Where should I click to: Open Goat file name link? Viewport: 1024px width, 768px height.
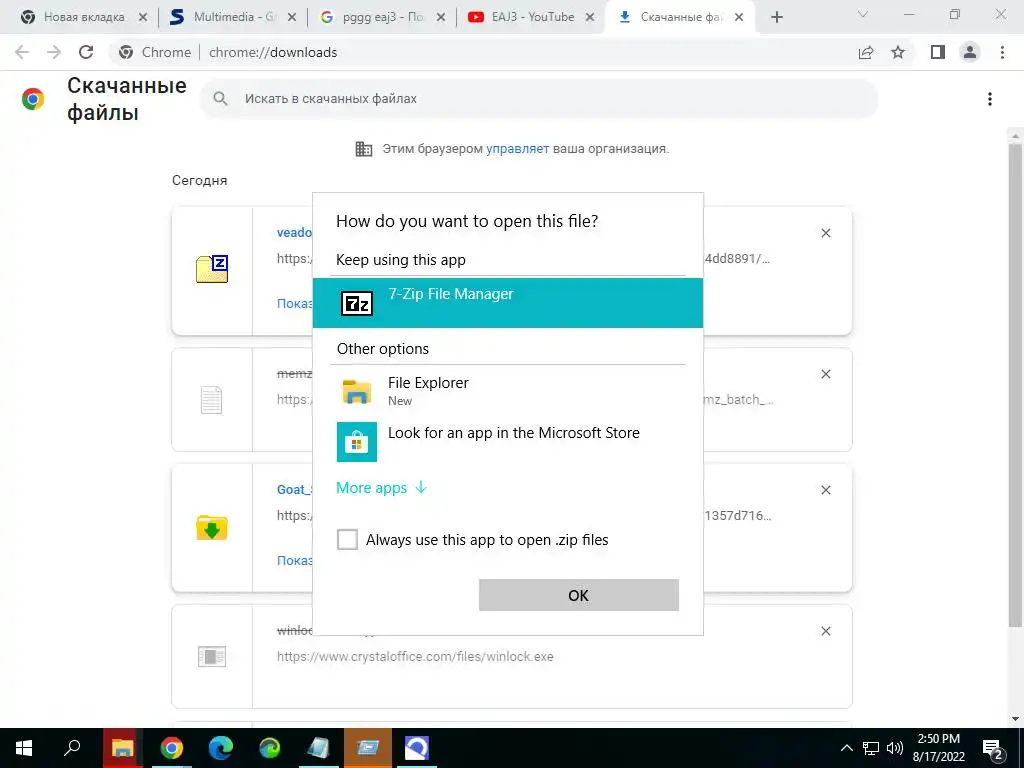coord(295,489)
